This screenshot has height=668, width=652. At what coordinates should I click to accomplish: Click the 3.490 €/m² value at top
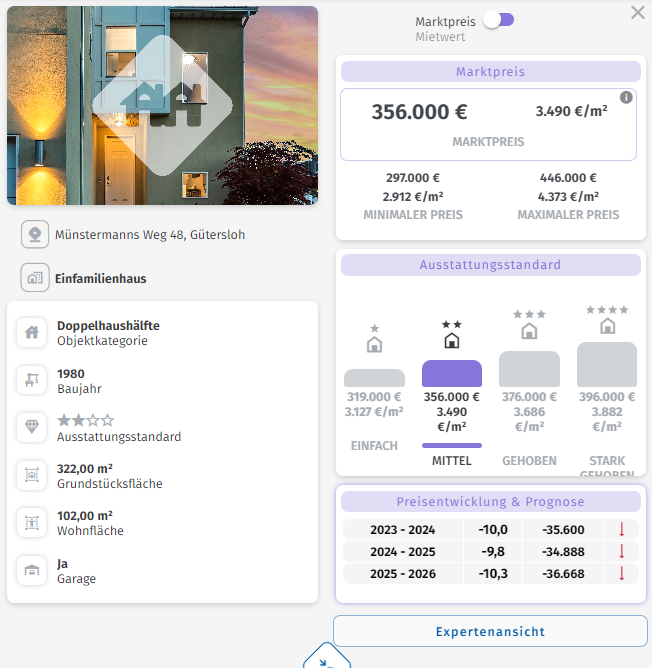click(571, 111)
